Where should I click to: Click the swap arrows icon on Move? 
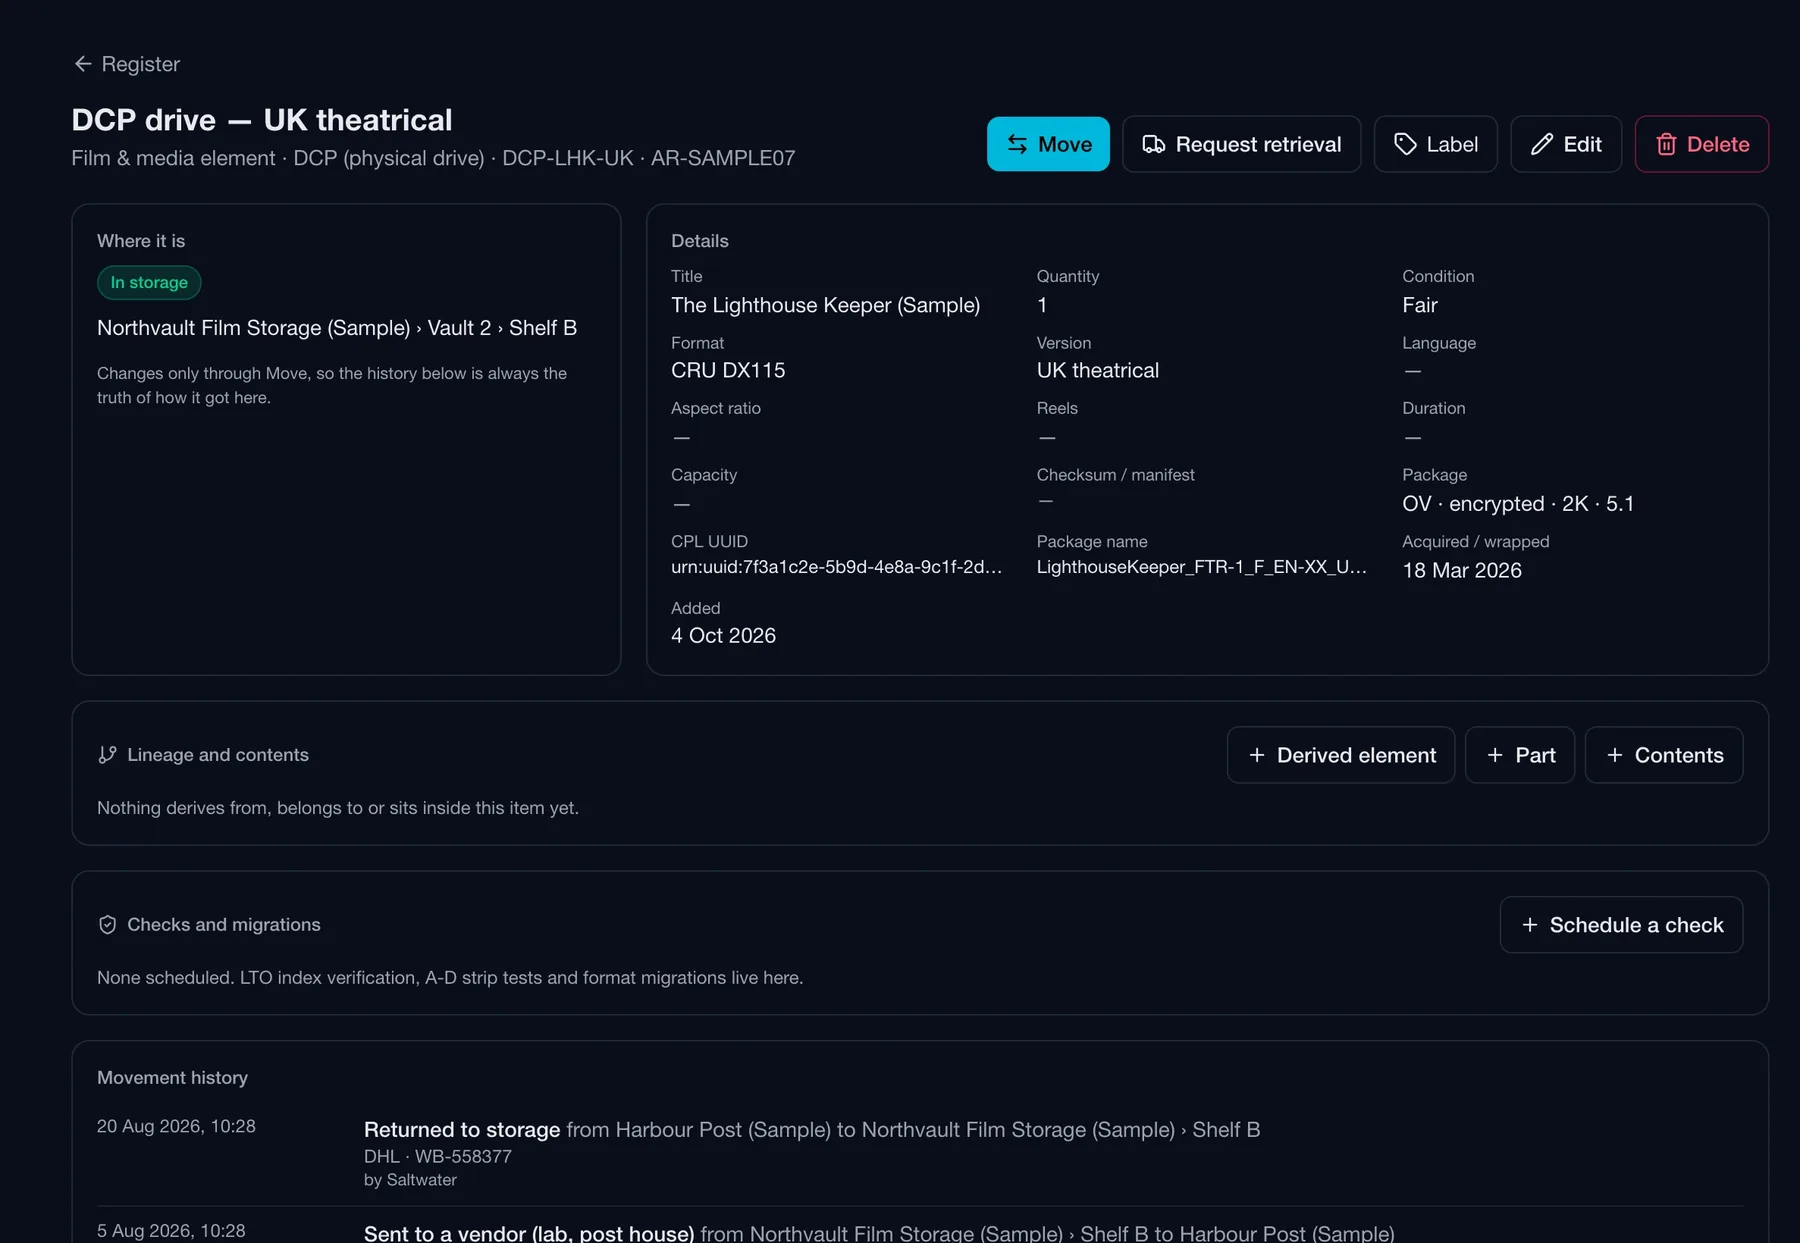pyautogui.click(x=1017, y=144)
